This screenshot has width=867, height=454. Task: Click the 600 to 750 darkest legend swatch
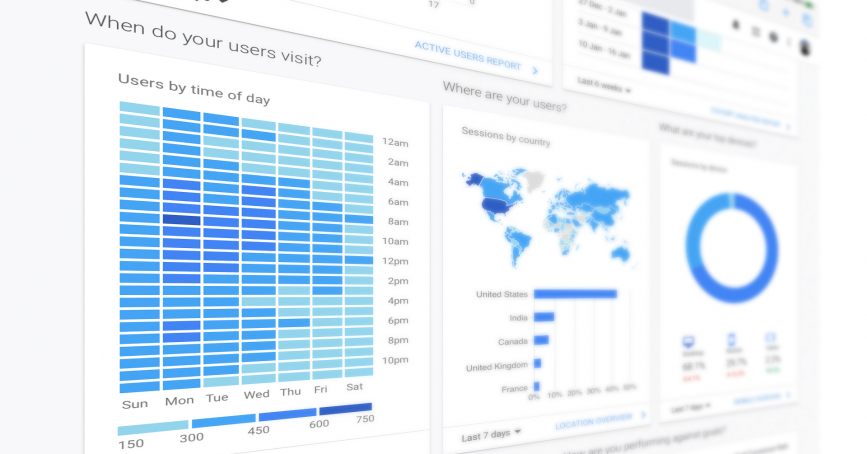coord(346,409)
